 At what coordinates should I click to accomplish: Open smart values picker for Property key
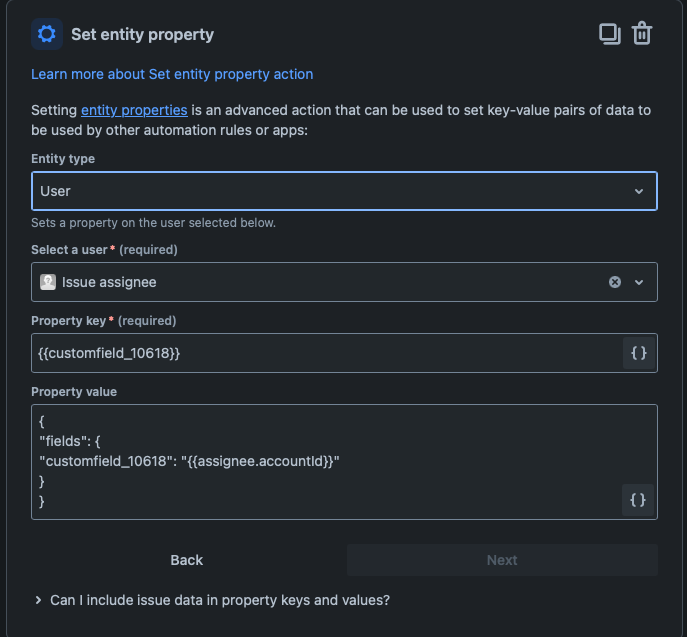[x=639, y=353]
